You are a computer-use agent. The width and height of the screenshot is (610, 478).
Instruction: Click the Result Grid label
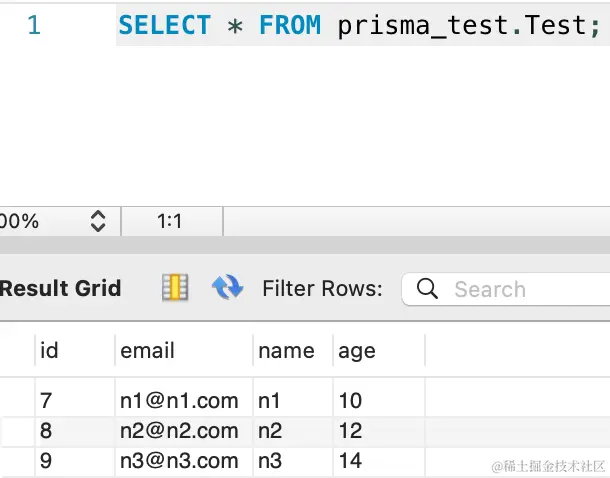[60, 288]
